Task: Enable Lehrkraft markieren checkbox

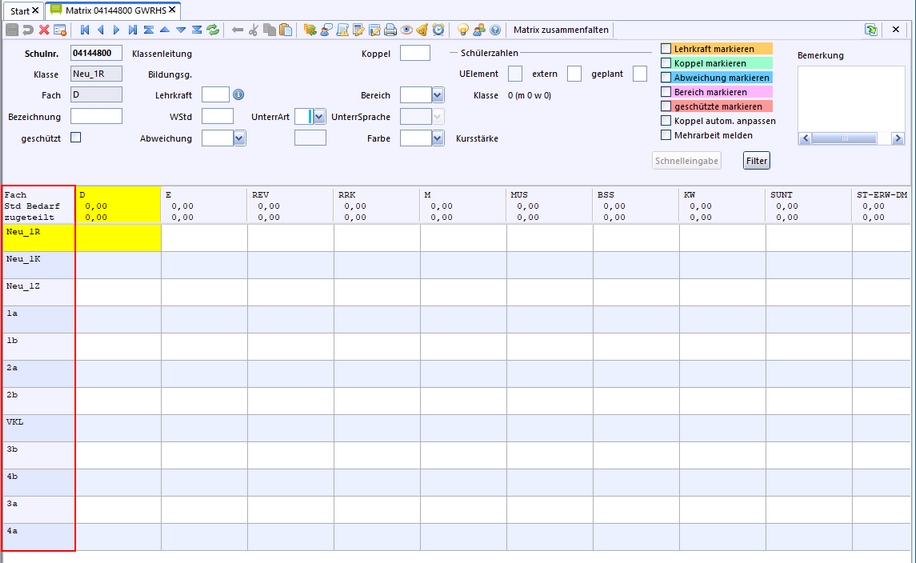Action: point(666,48)
